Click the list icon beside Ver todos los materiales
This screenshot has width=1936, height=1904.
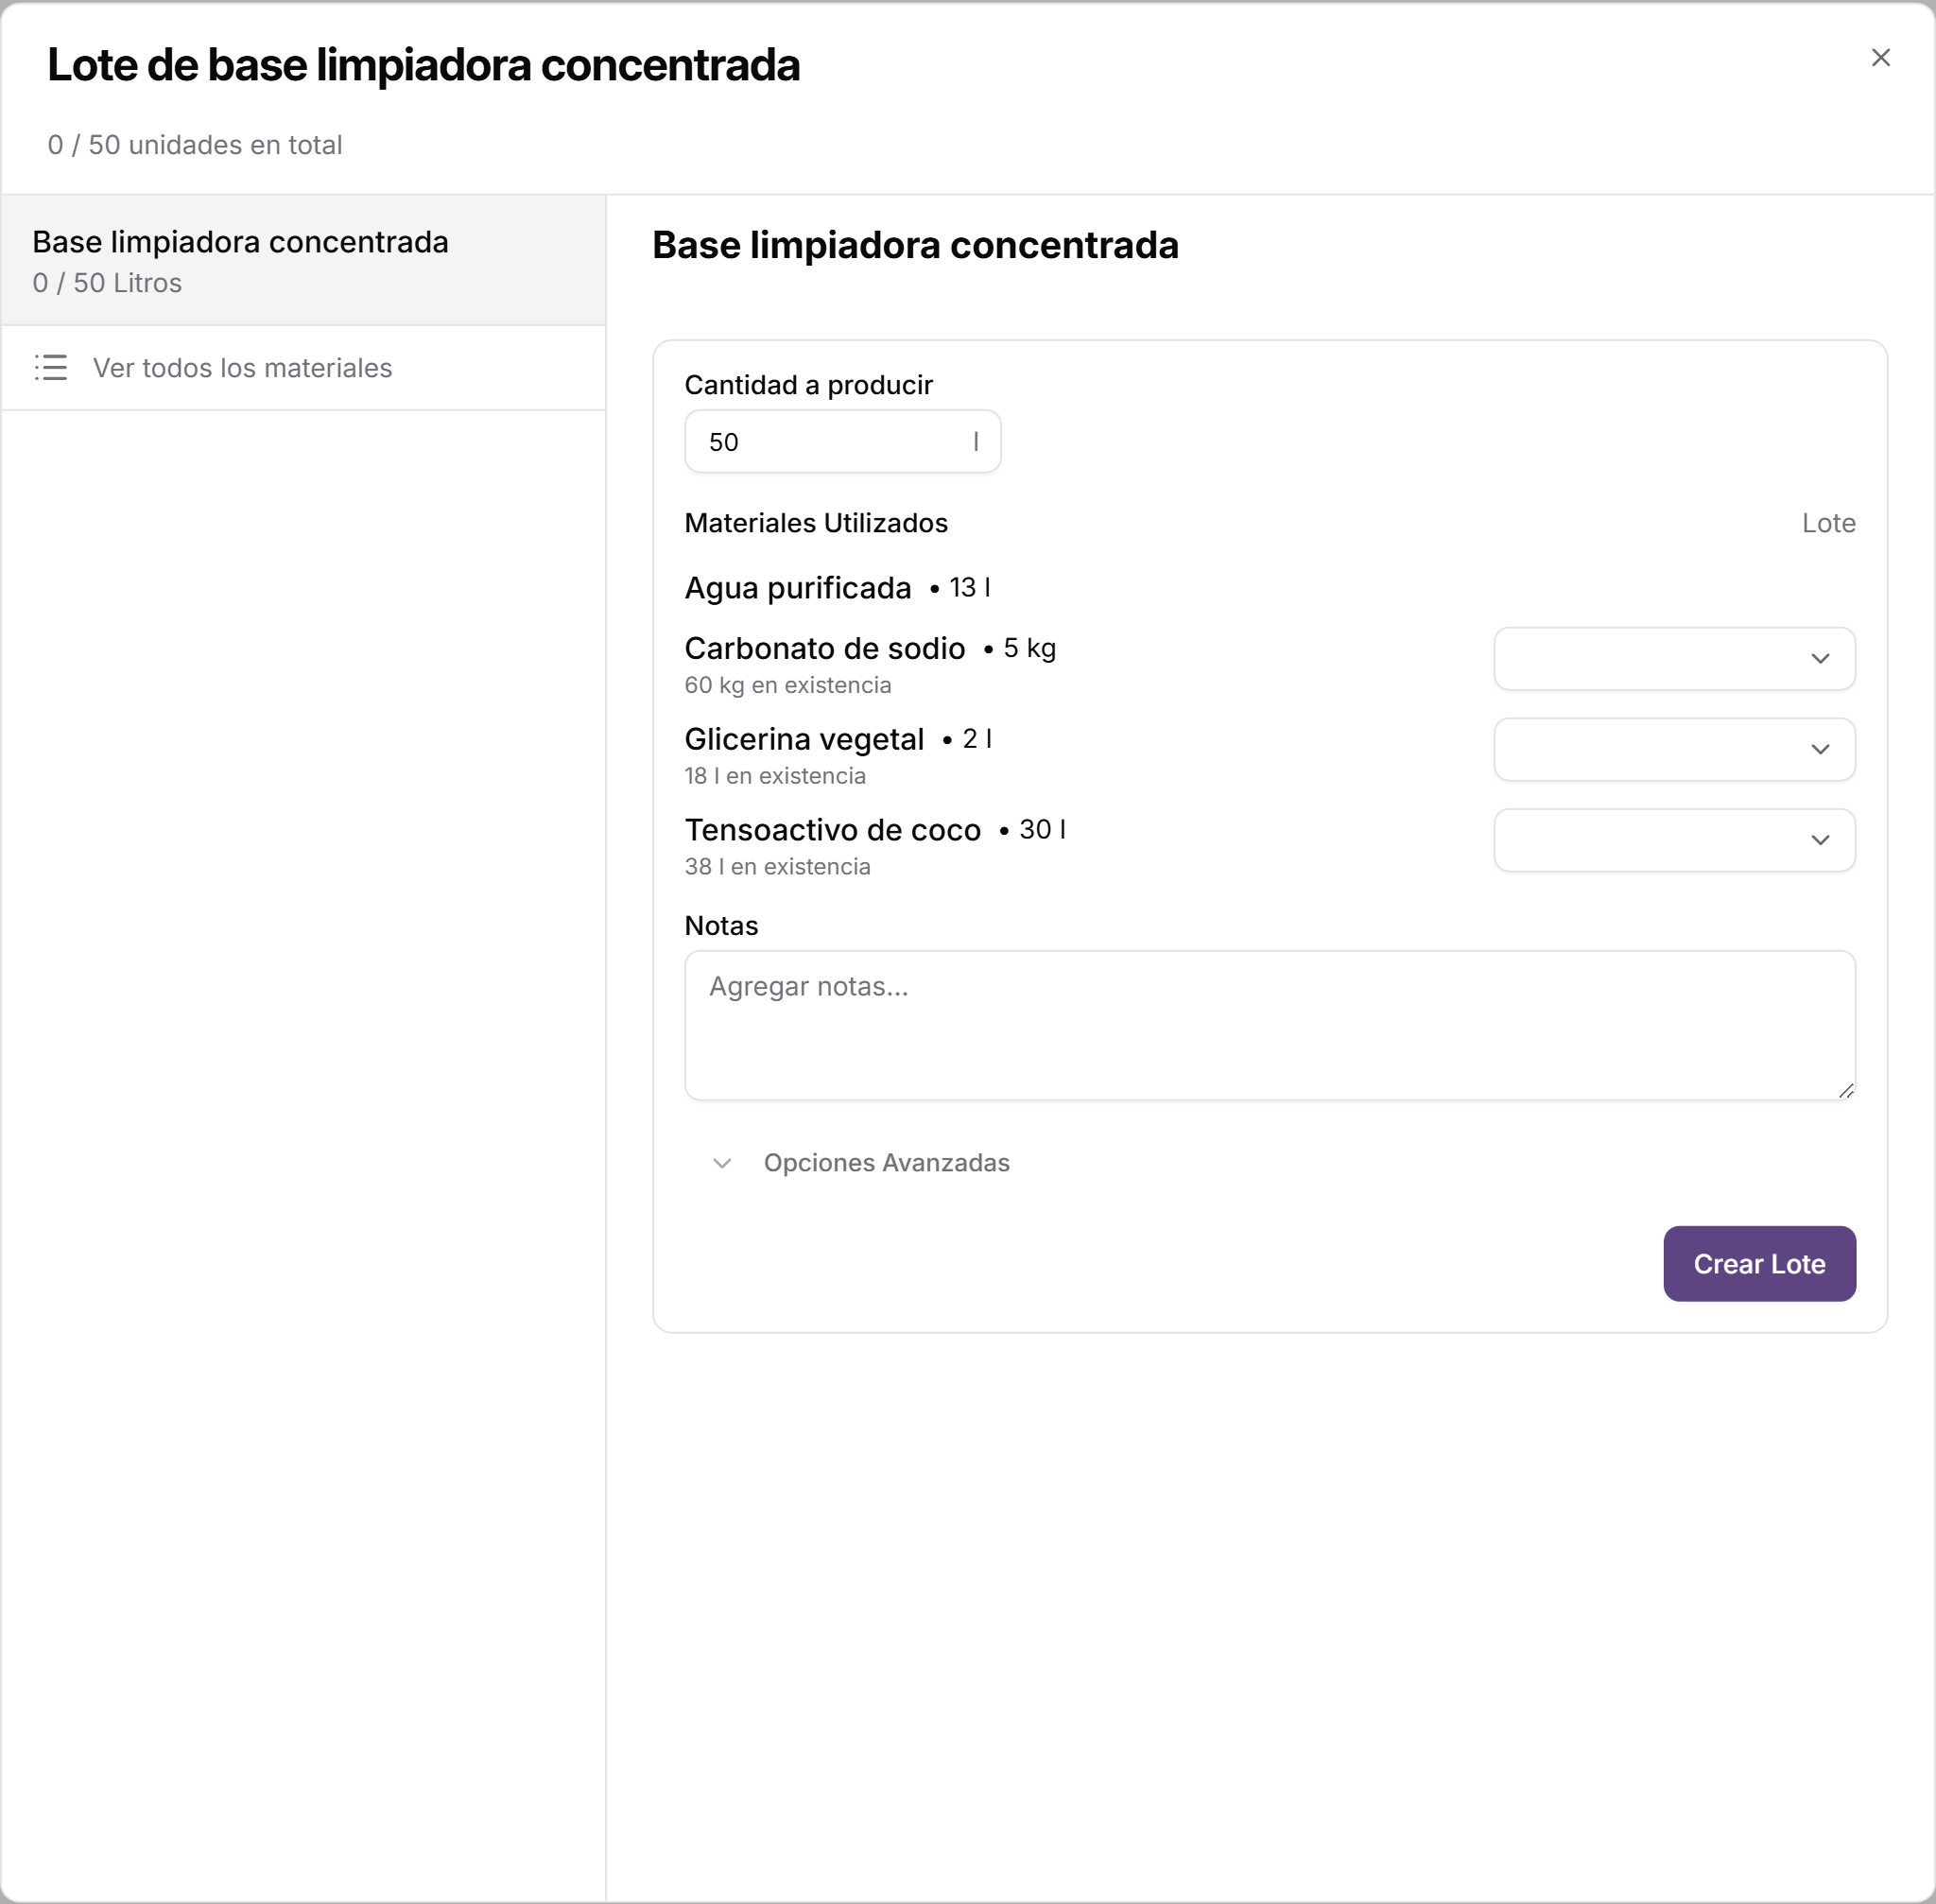pos(51,367)
